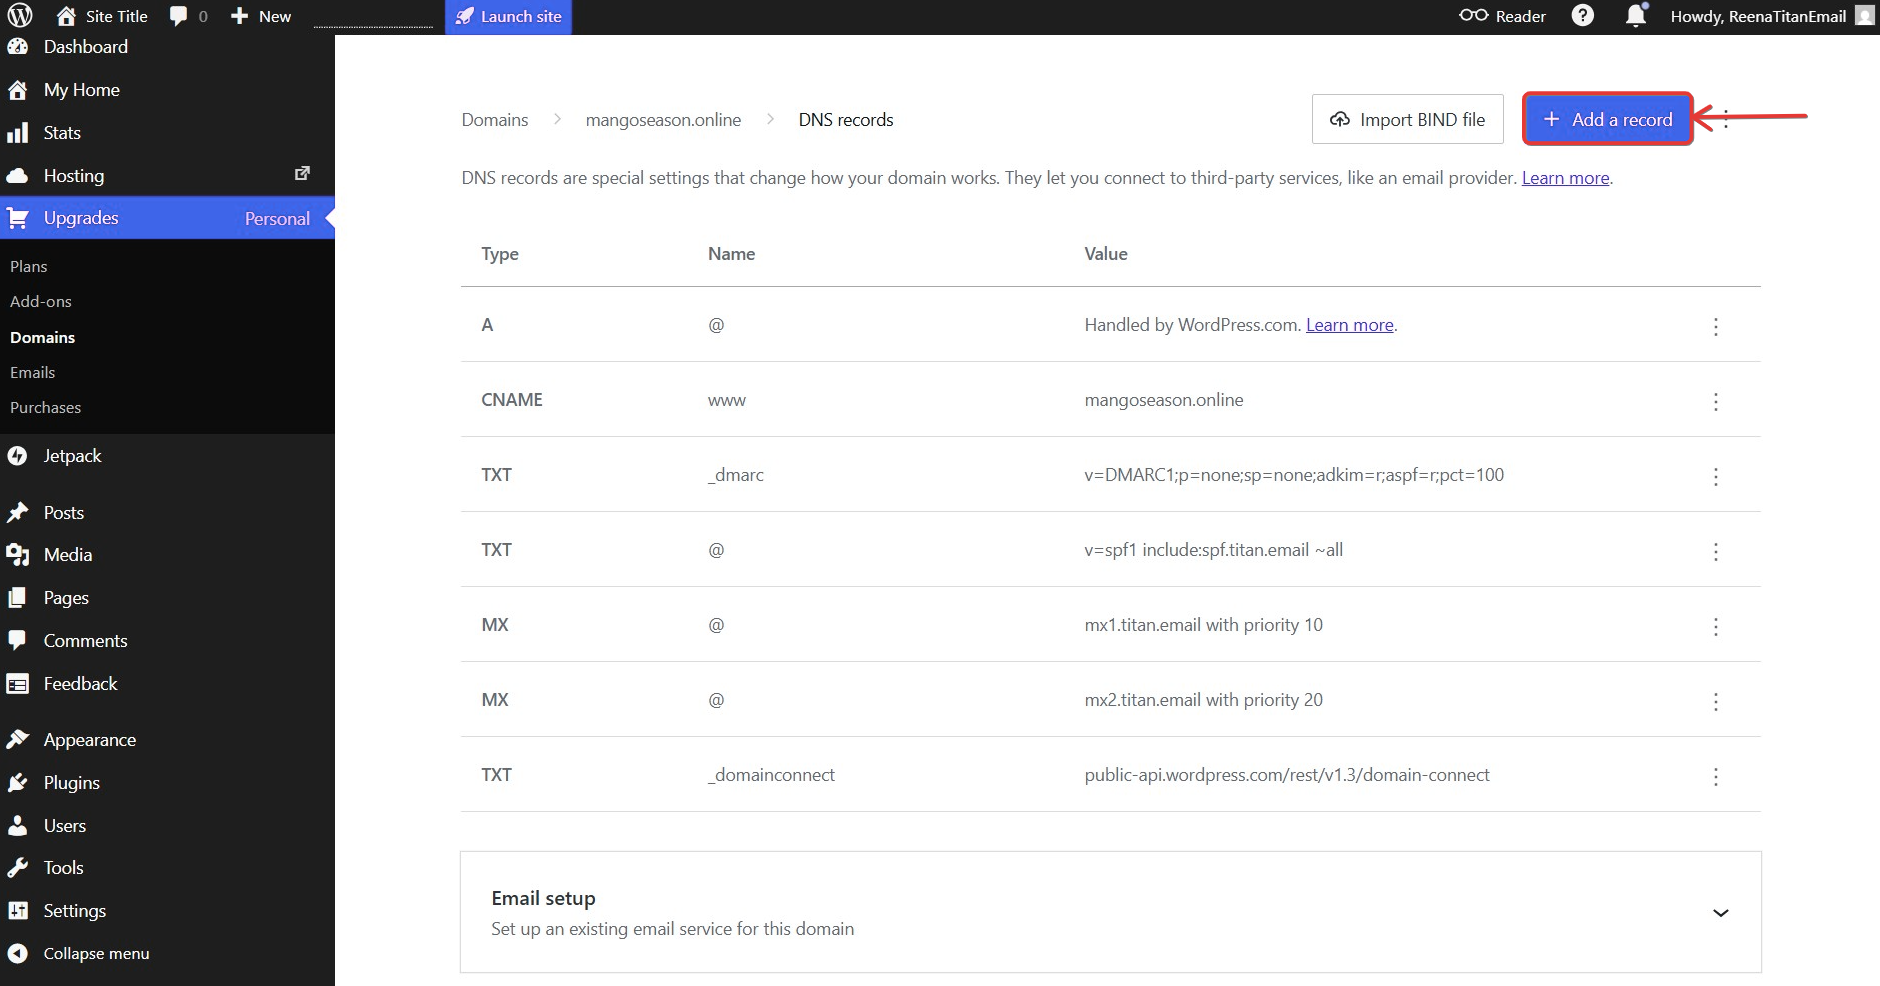
Task: Click the Value column header
Action: tap(1106, 254)
